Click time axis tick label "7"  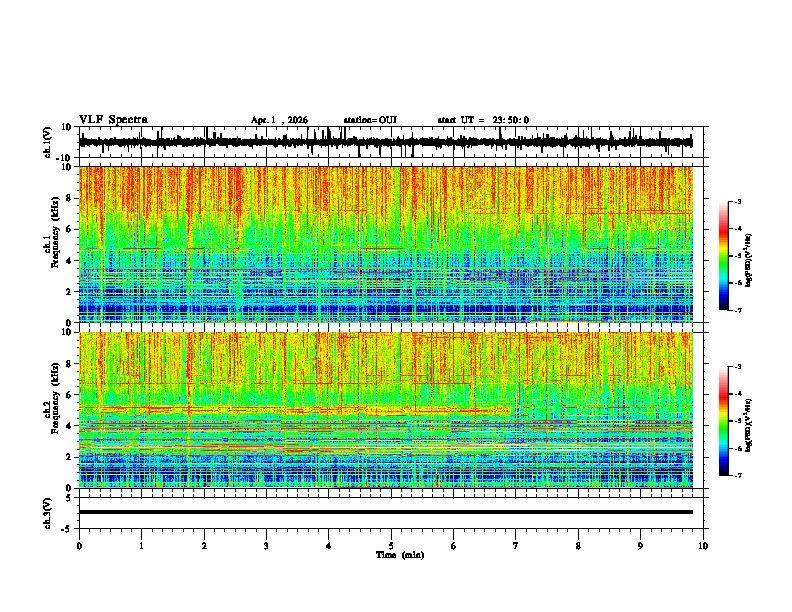tap(516, 546)
